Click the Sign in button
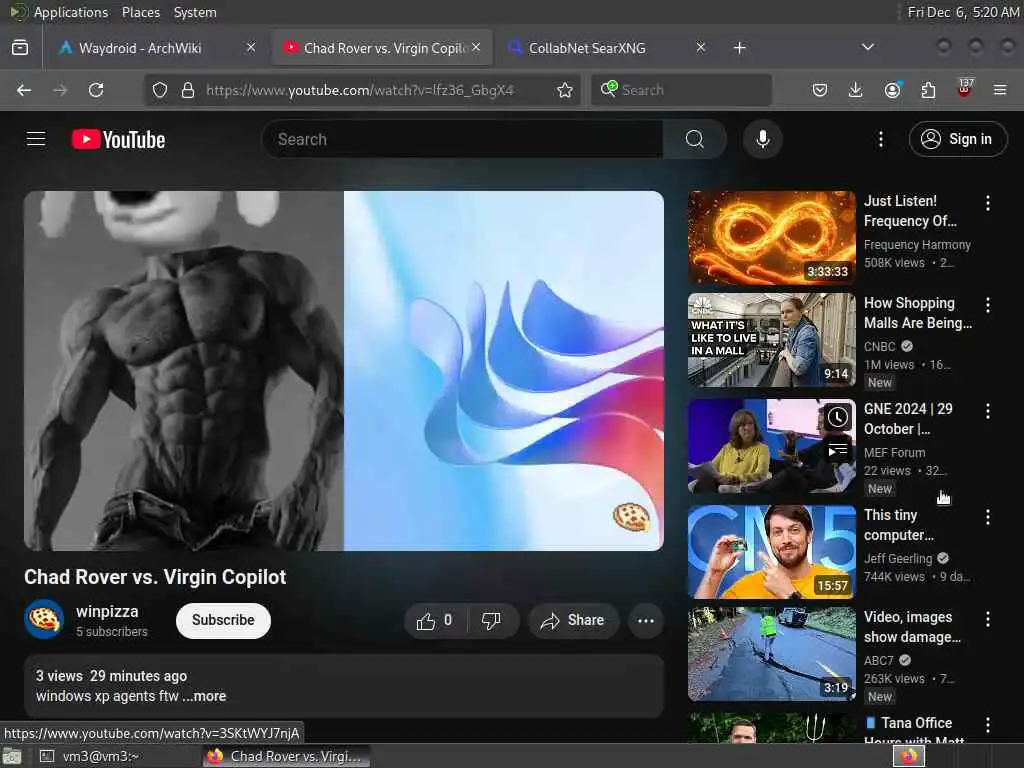This screenshot has width=1024, height=768. 957,139
